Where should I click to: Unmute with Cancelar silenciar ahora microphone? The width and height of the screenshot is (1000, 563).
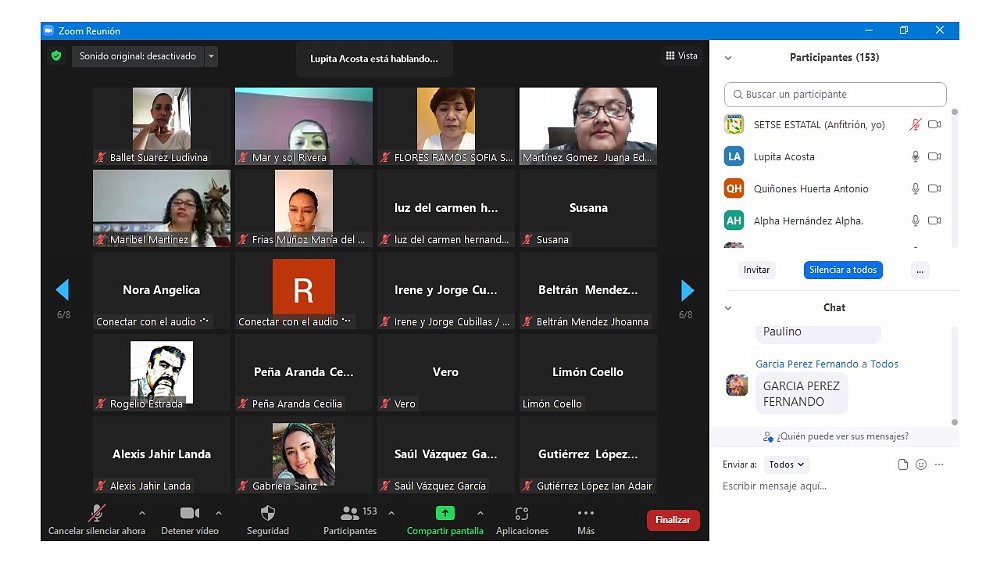pyautogui.click(x=97, y=514)
